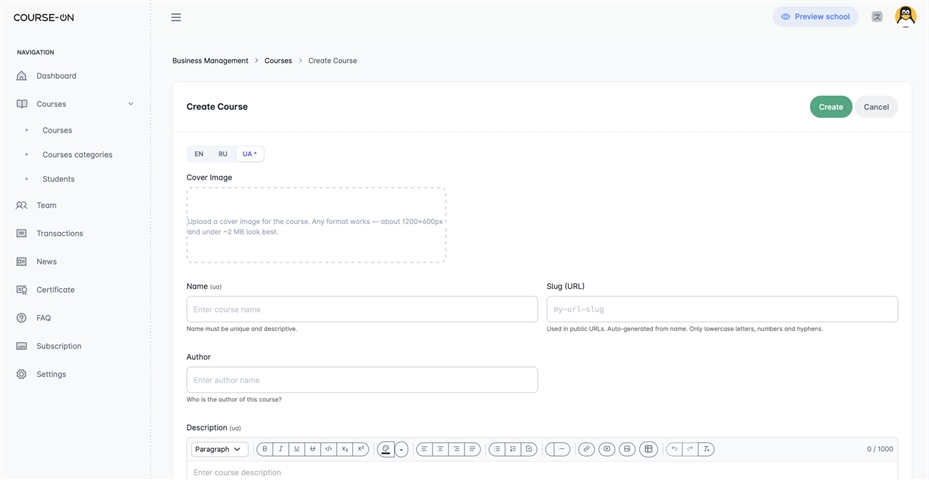
Task: Undo the last edit in the description
Action: pos(674,449)
